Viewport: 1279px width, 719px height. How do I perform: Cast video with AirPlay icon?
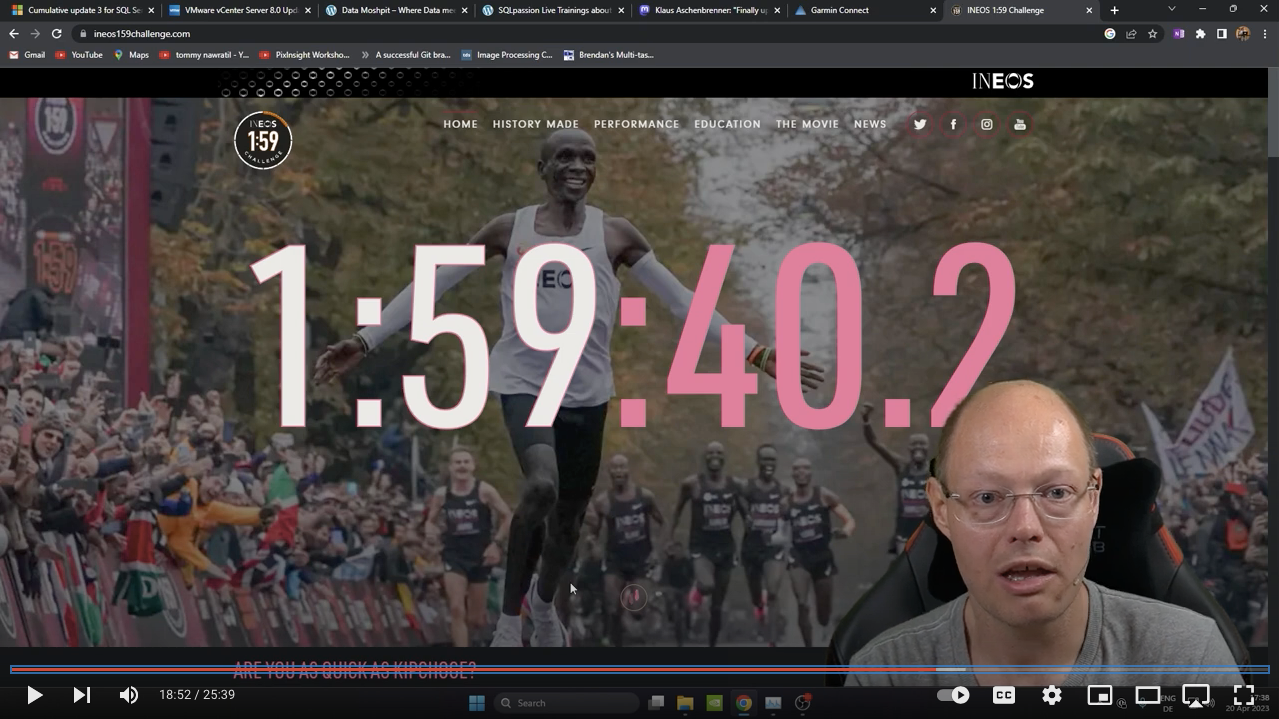pos(1195,695)
